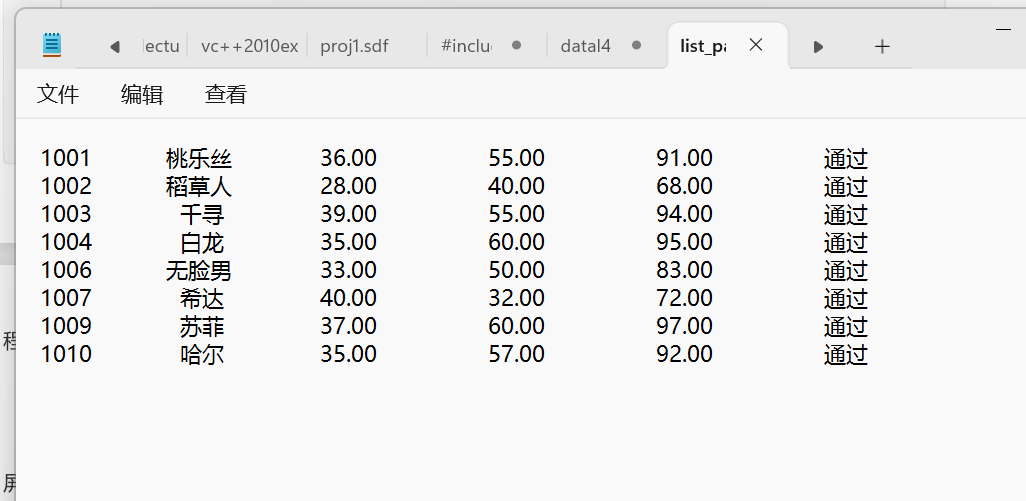Add a new tab with plus button
The image size is (1026, 501).
click(881, 46)
